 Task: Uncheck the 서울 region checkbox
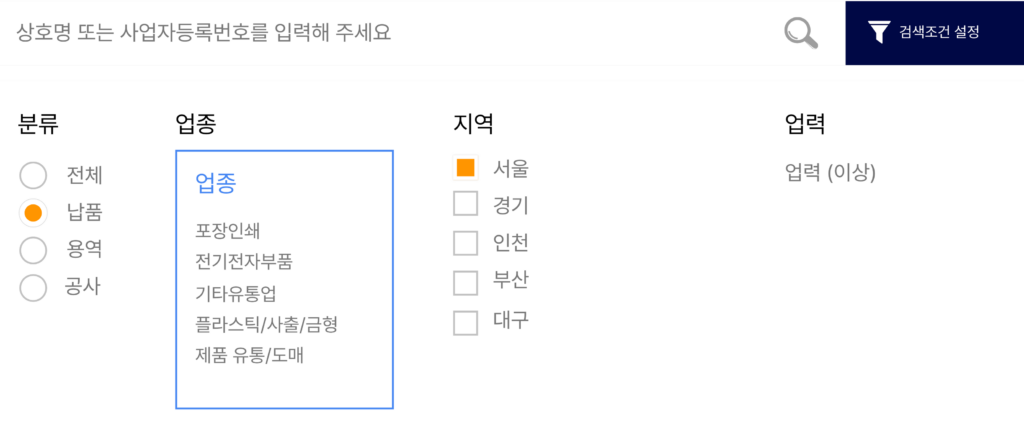tap(465, 168)
